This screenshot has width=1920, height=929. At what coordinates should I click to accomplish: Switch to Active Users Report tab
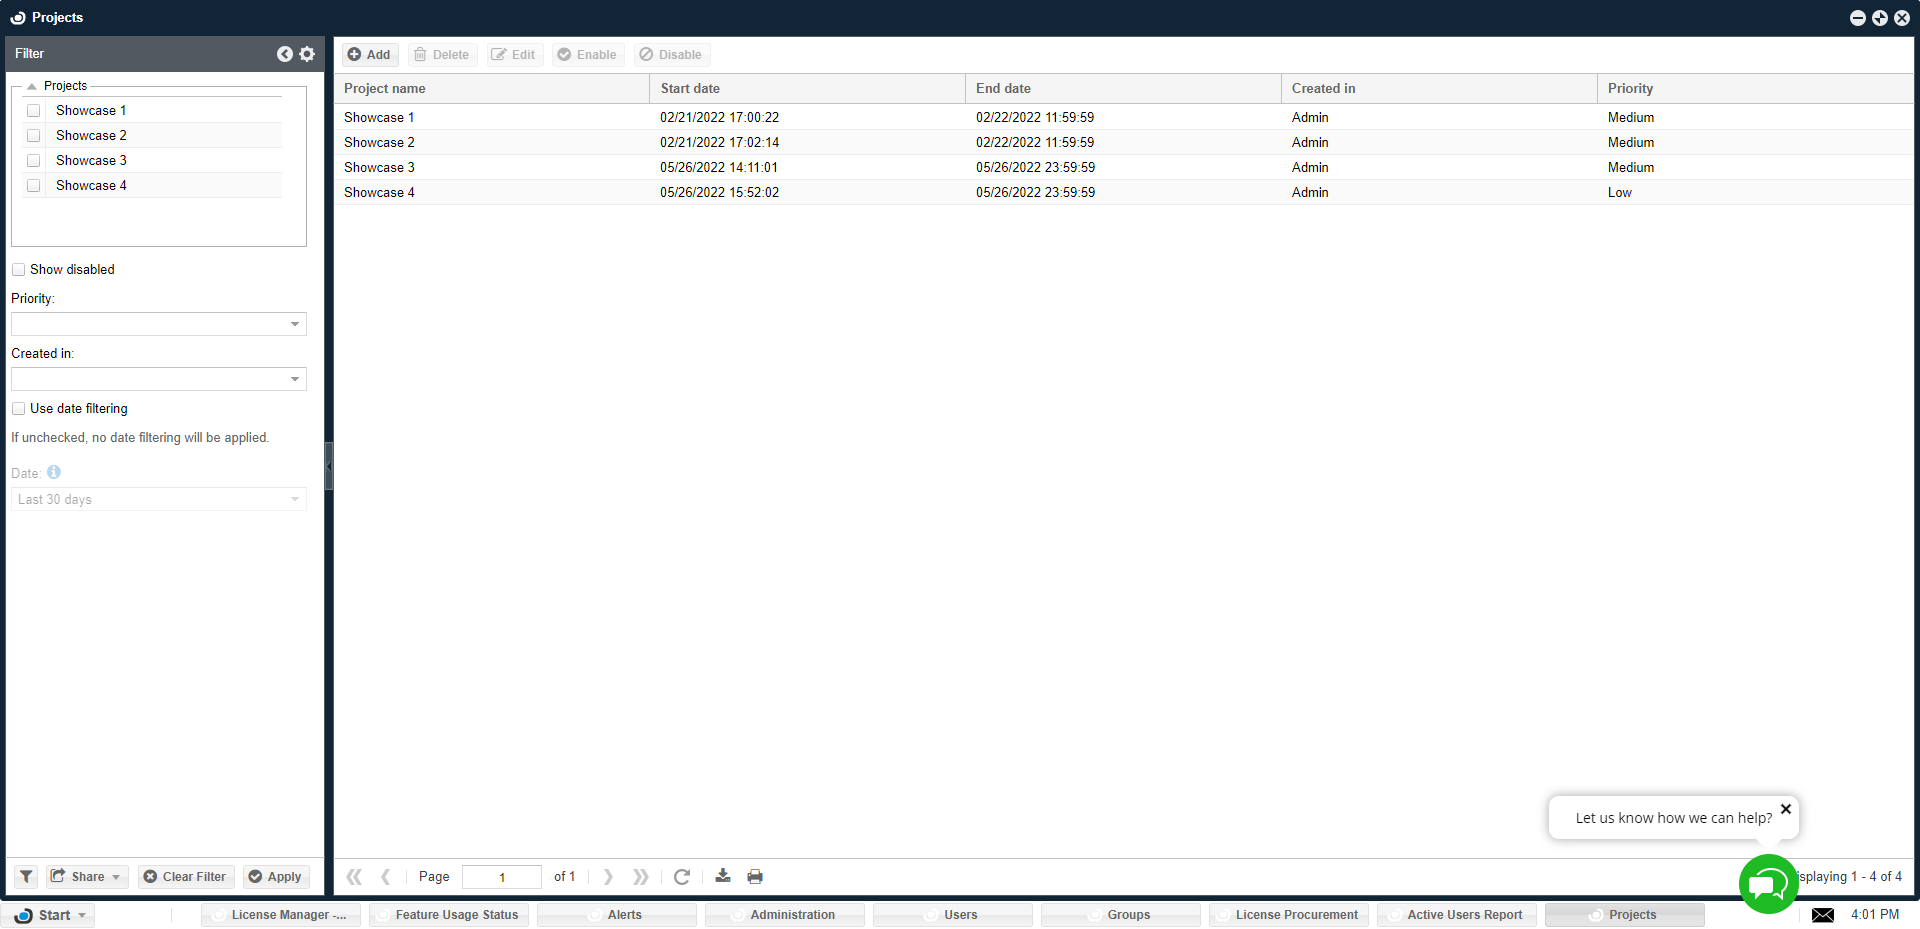click(1456, 915)
